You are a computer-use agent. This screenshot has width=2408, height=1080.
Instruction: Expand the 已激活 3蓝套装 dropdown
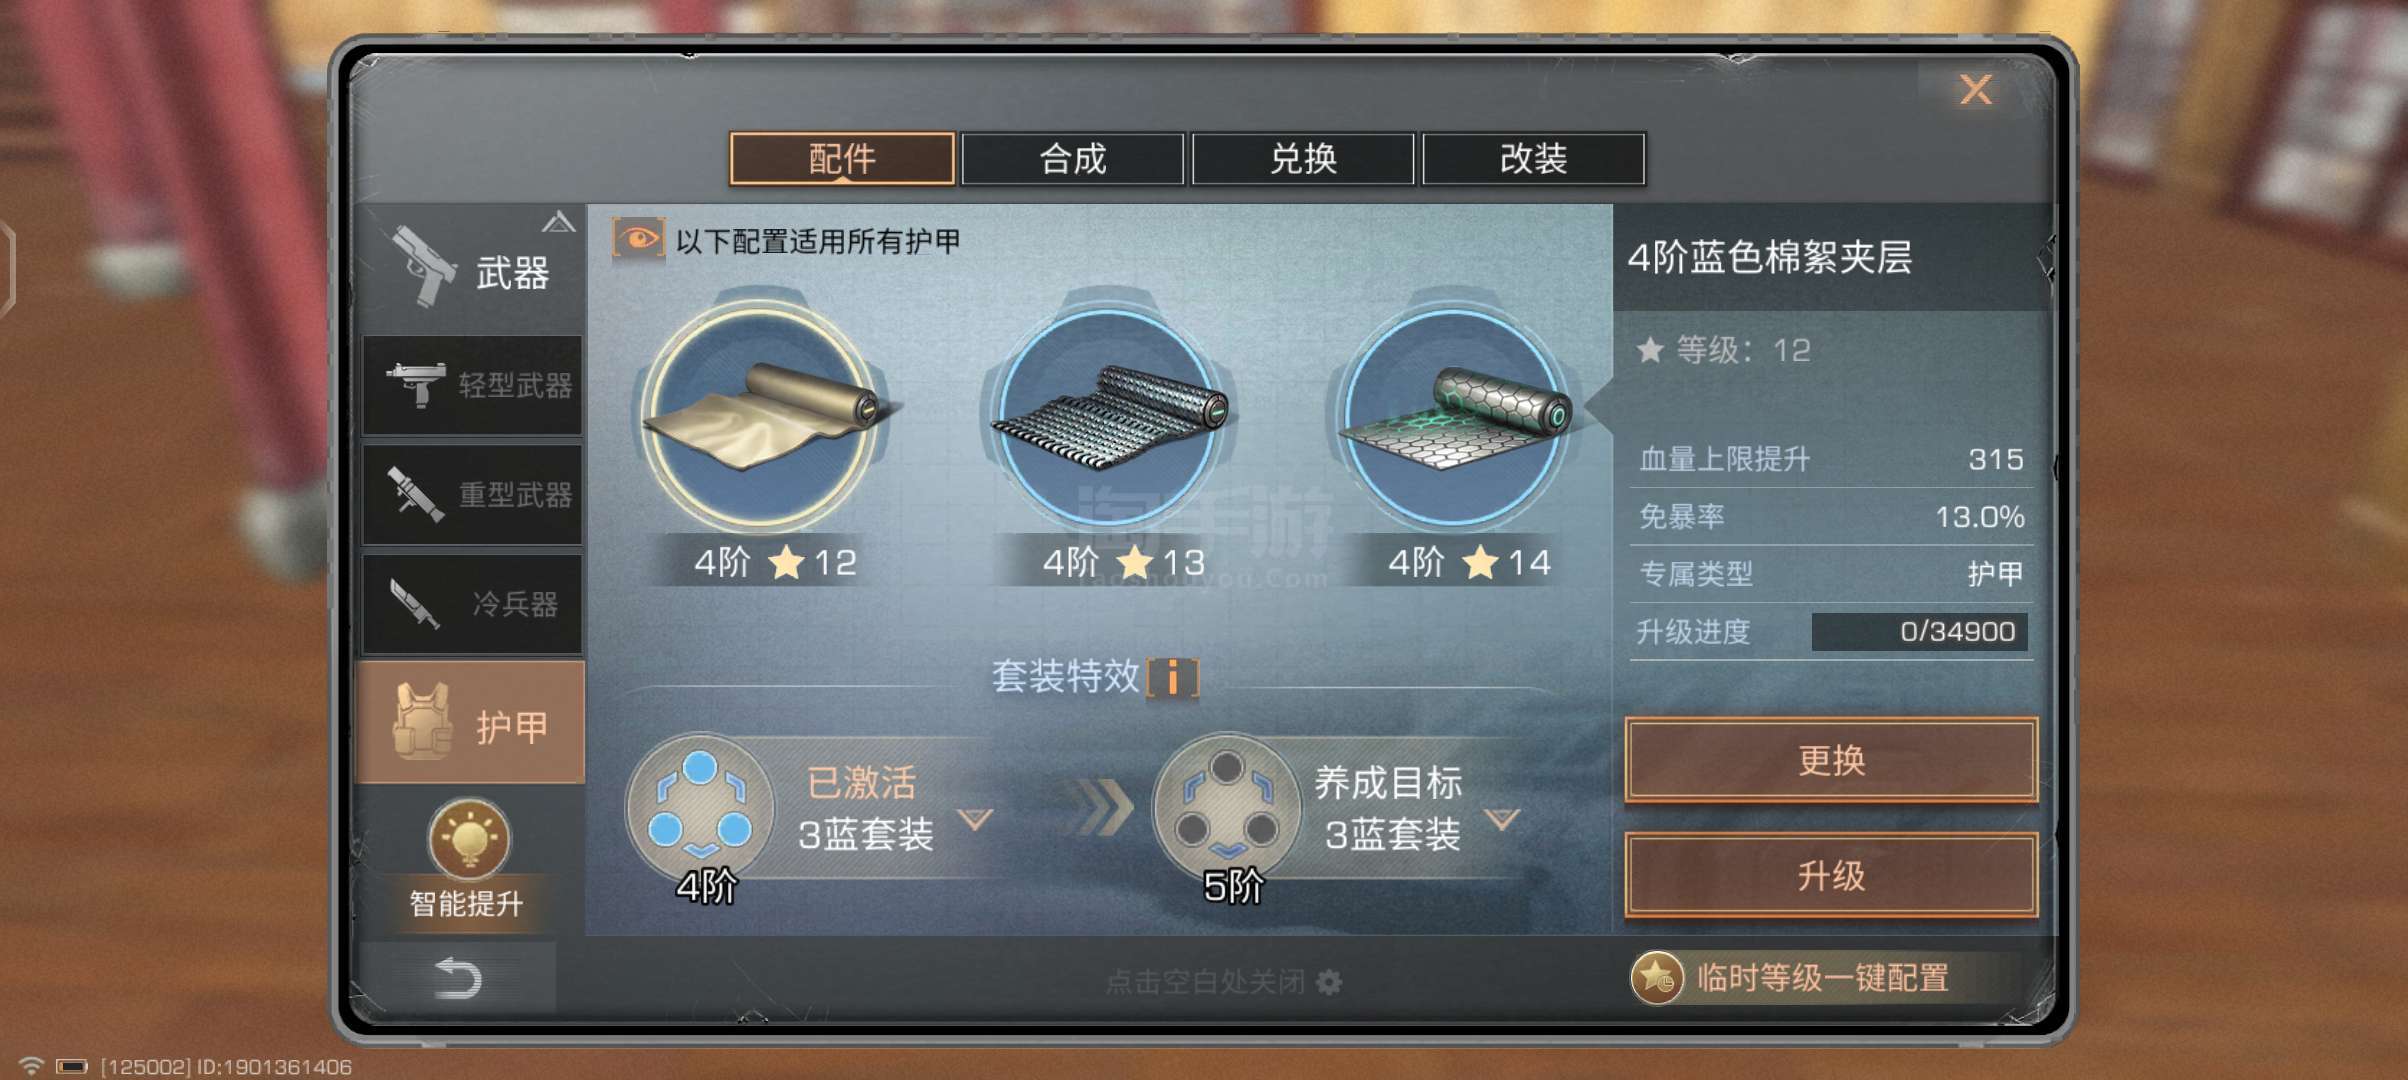point(975,819)
